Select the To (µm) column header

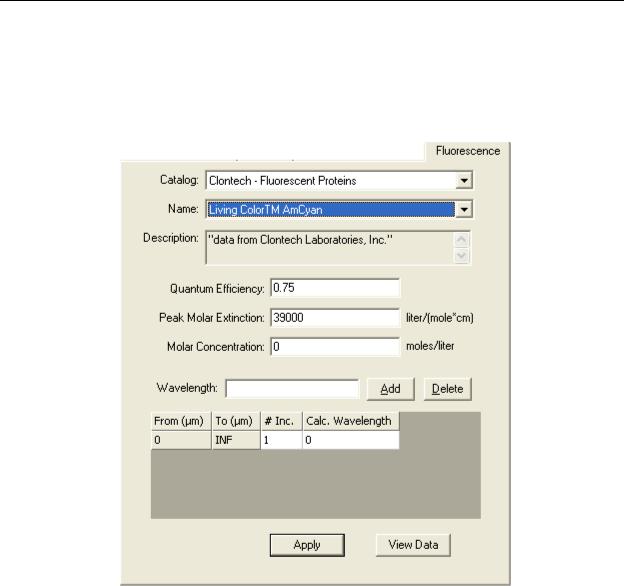click(x=236, y=421)
